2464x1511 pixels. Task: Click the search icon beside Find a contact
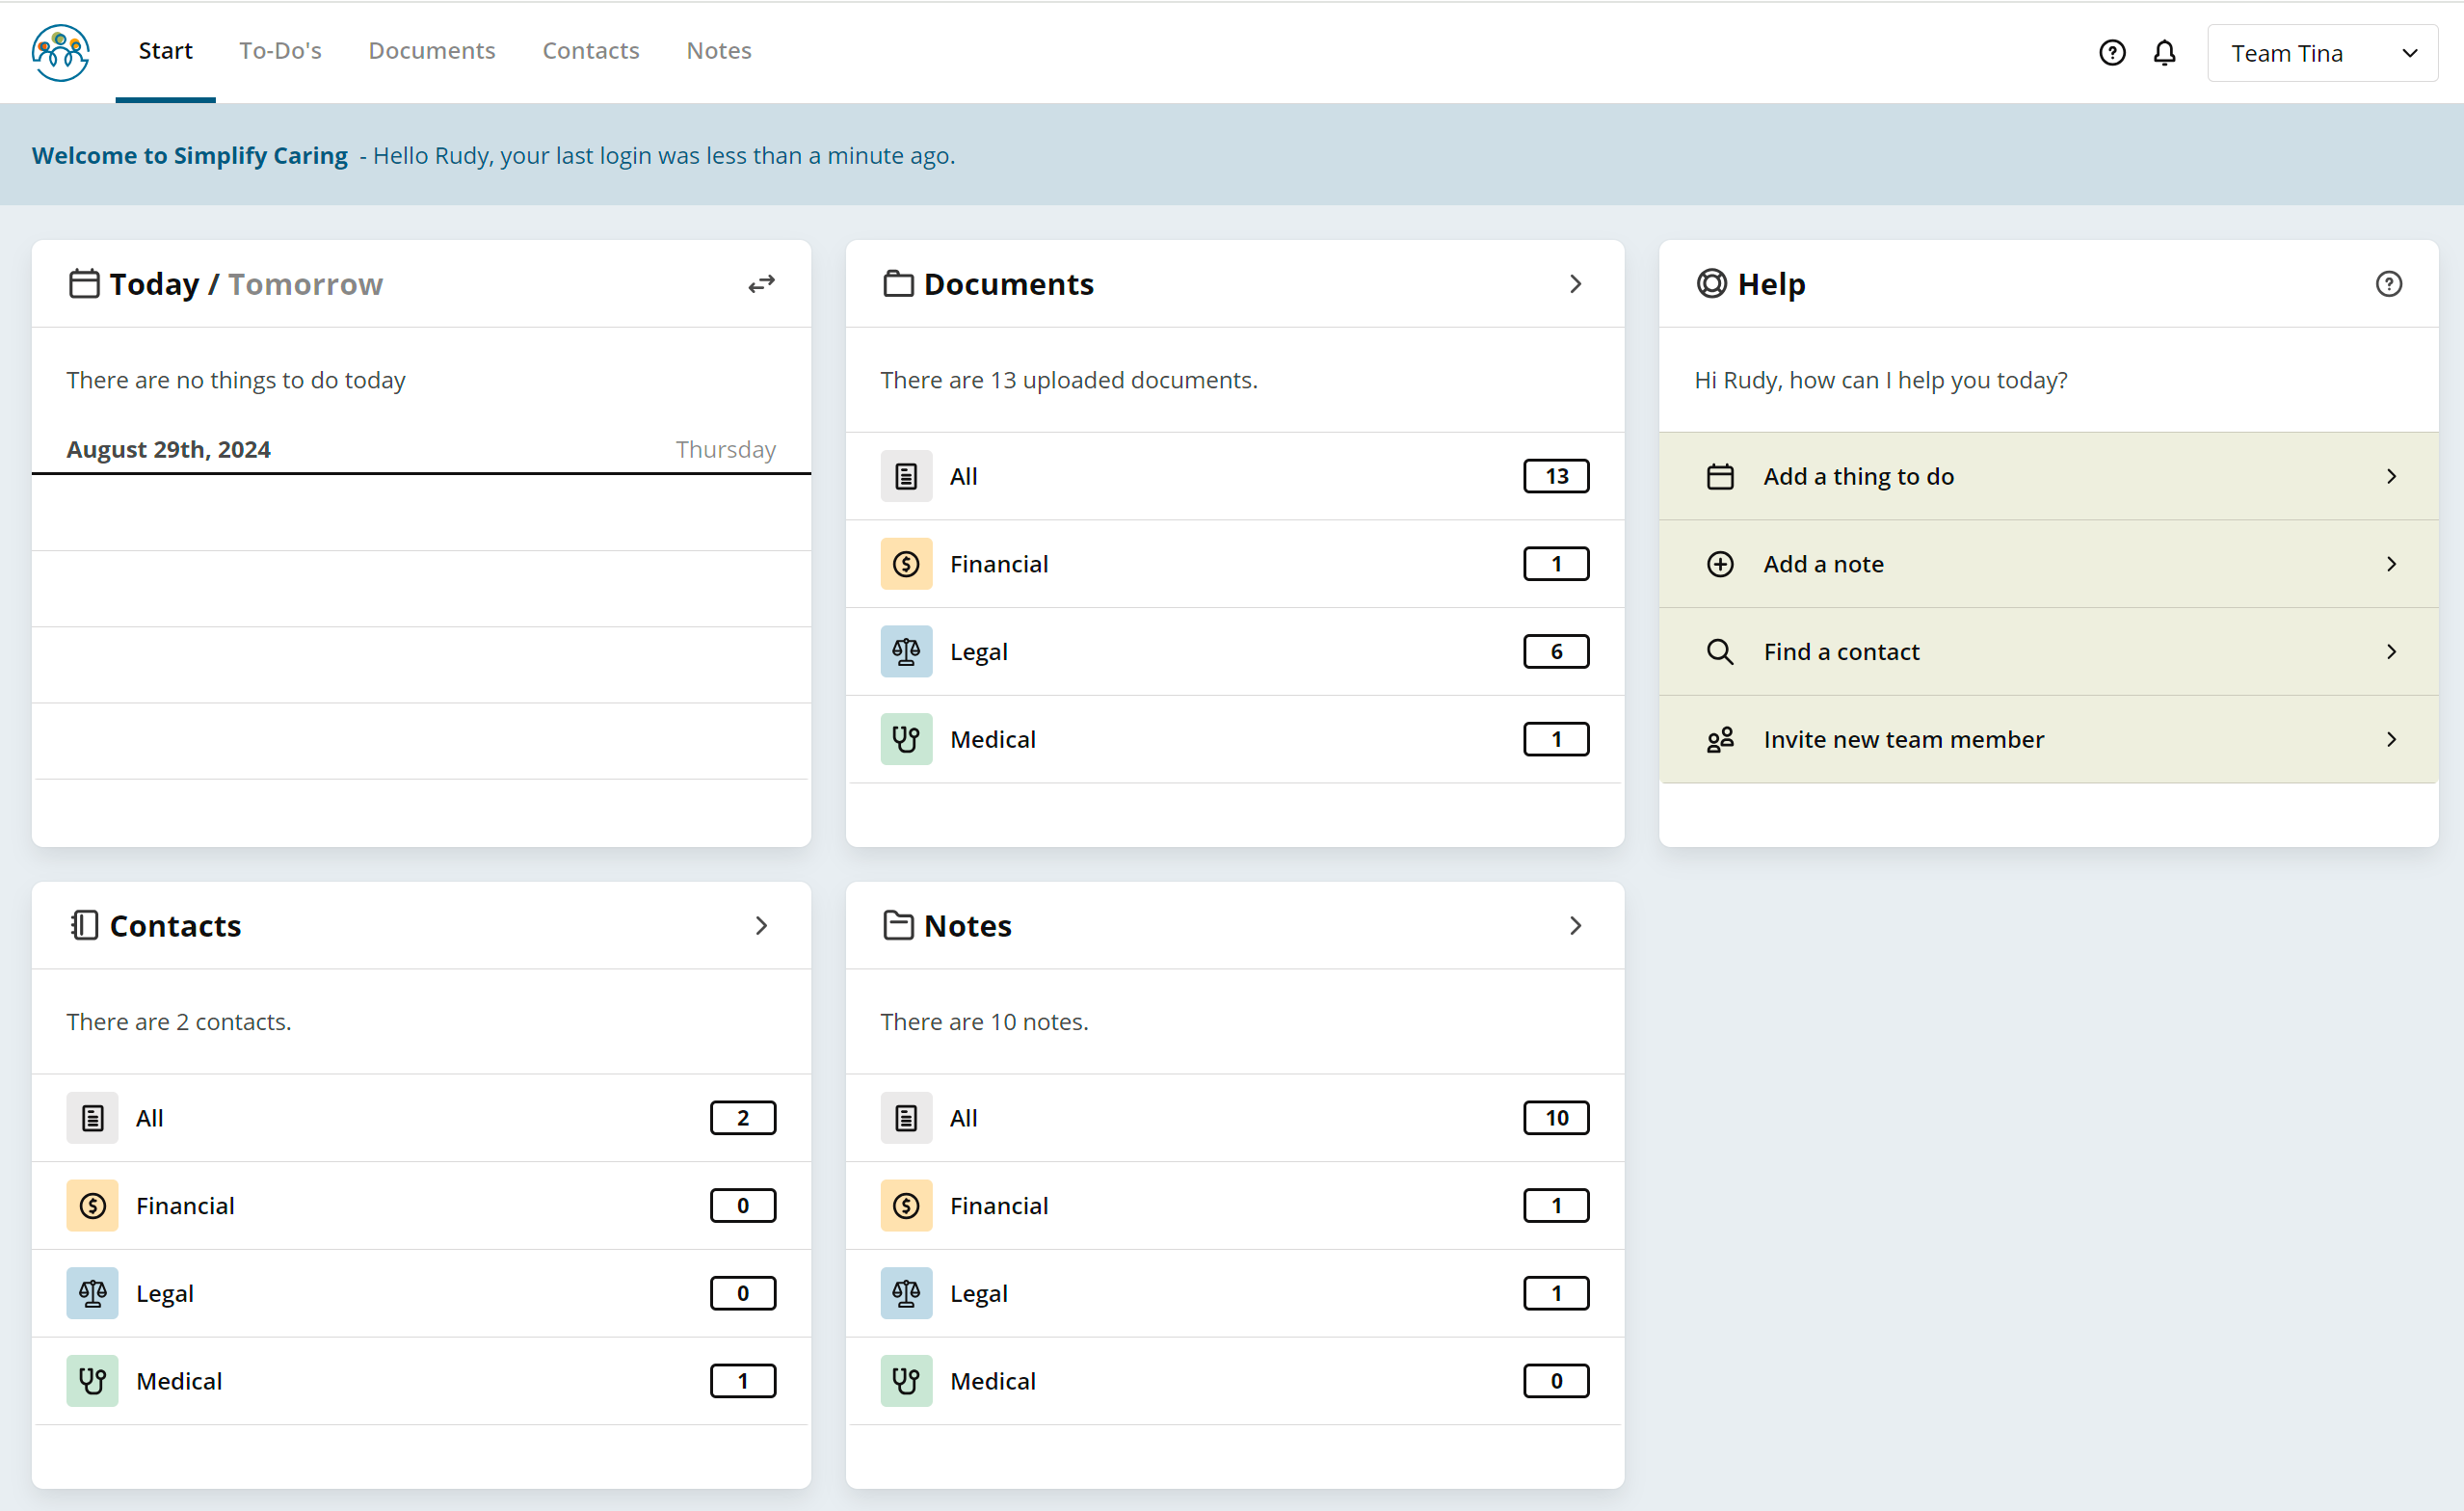(x=1720, y=651)
